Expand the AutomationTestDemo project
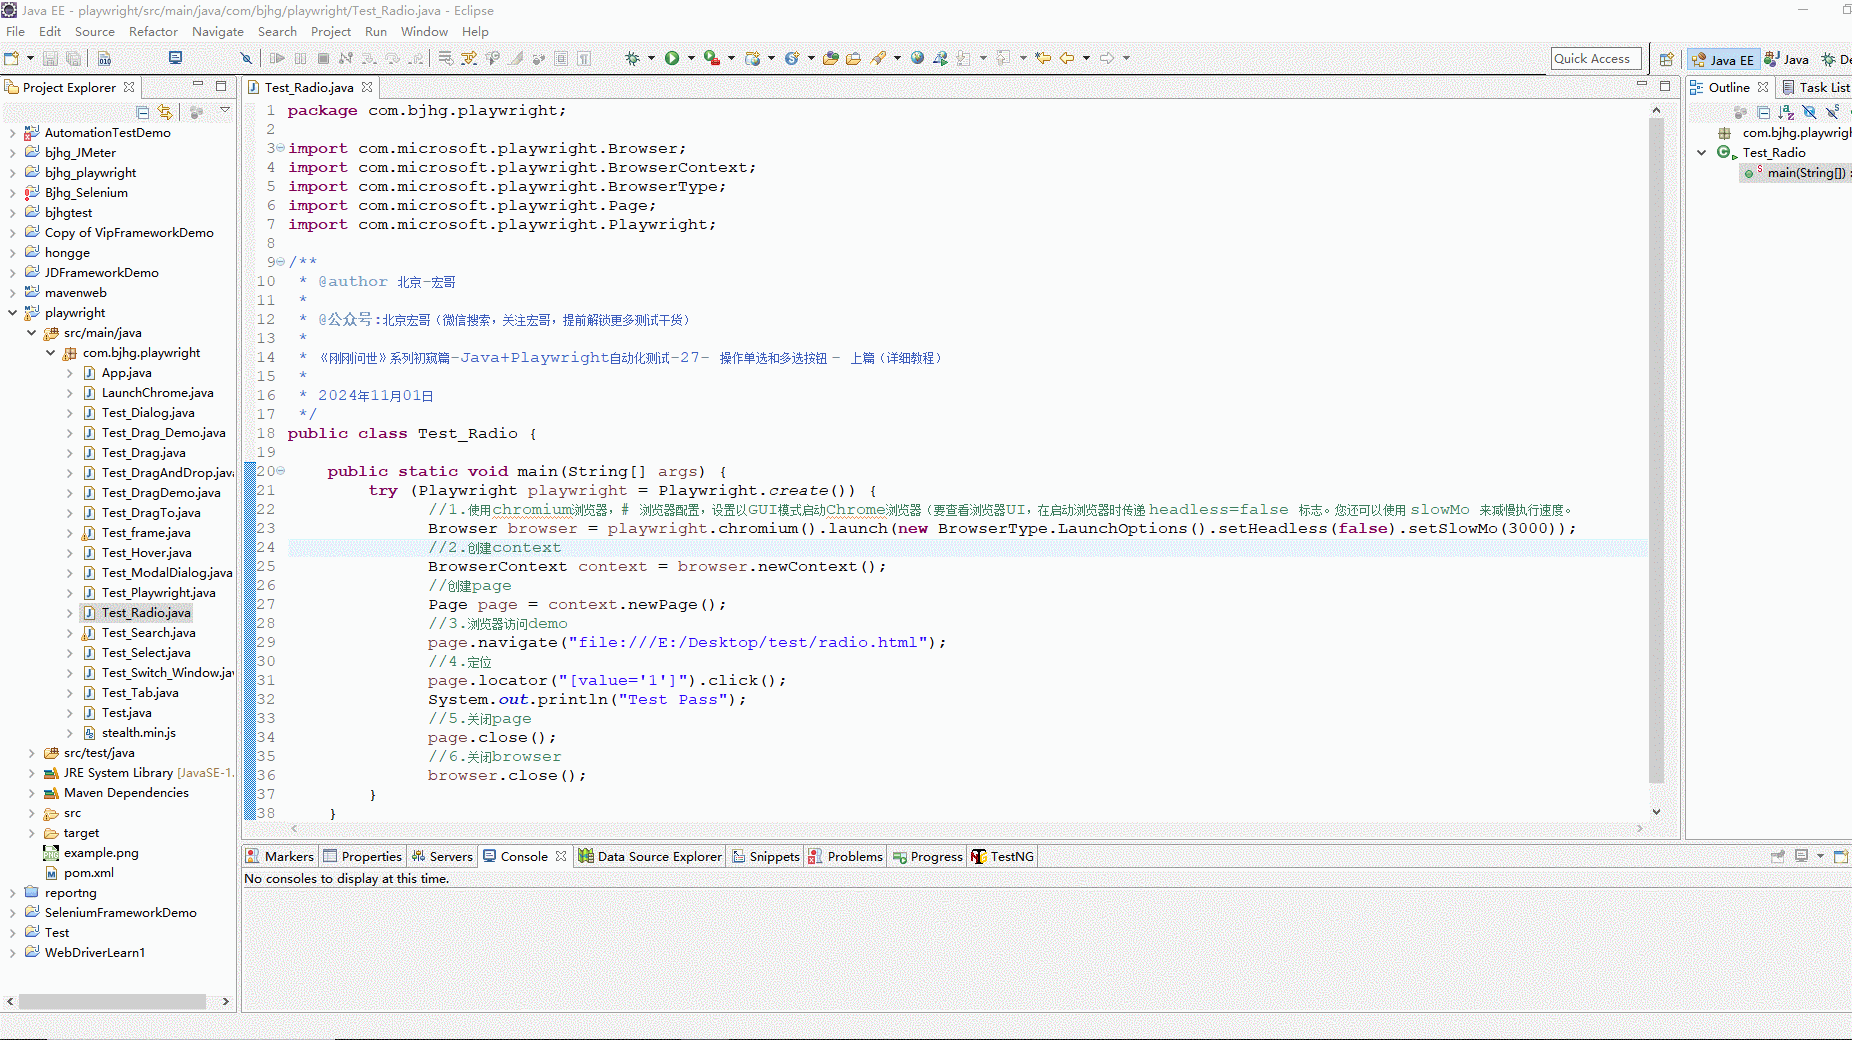1852x1040 pixels. 12,133
